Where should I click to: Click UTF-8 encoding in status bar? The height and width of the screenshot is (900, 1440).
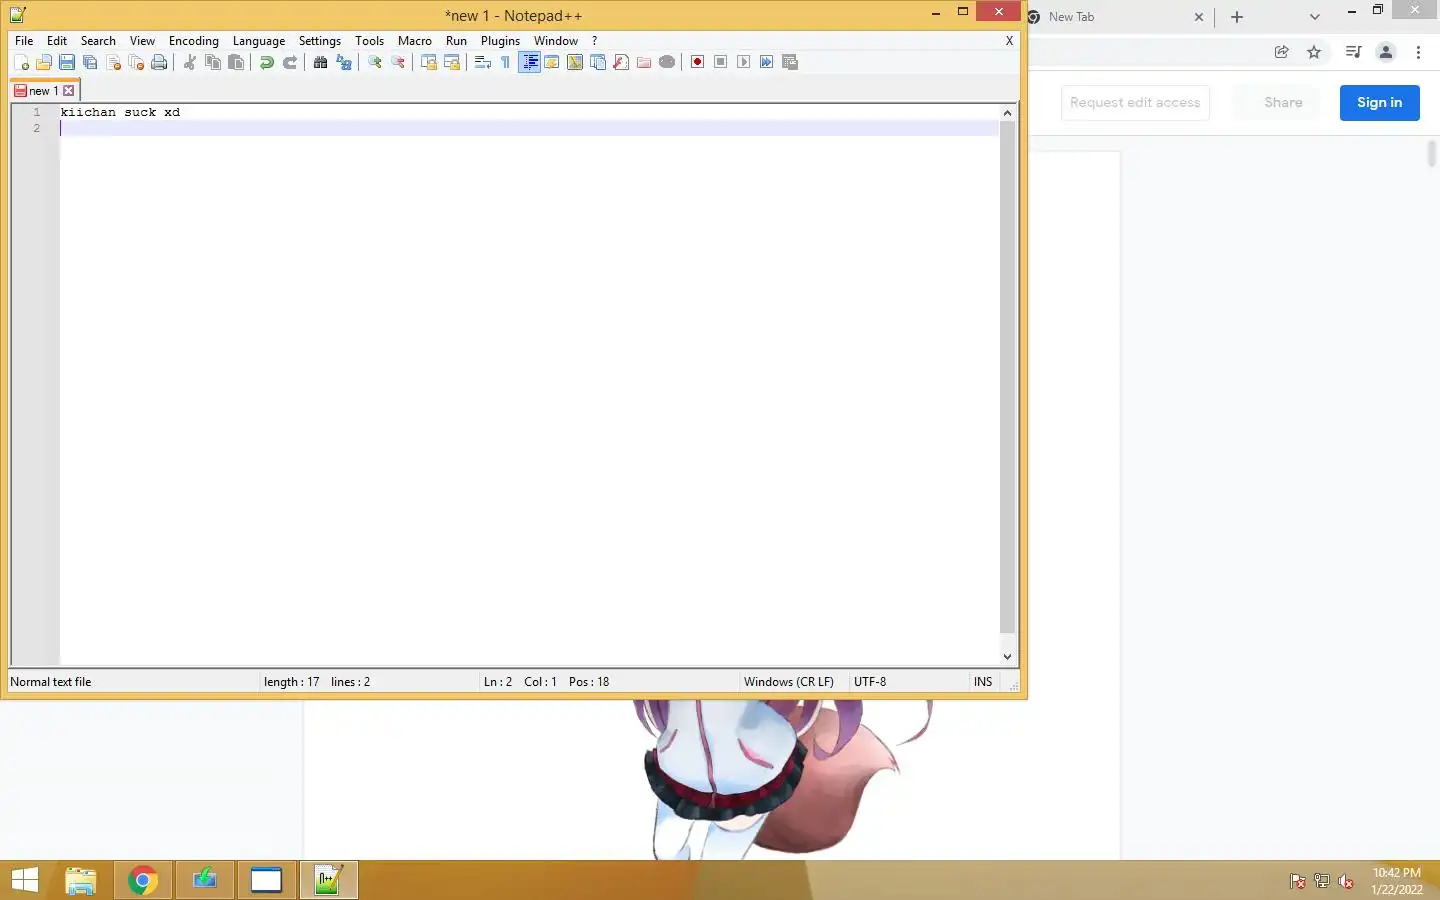[870, 682]
